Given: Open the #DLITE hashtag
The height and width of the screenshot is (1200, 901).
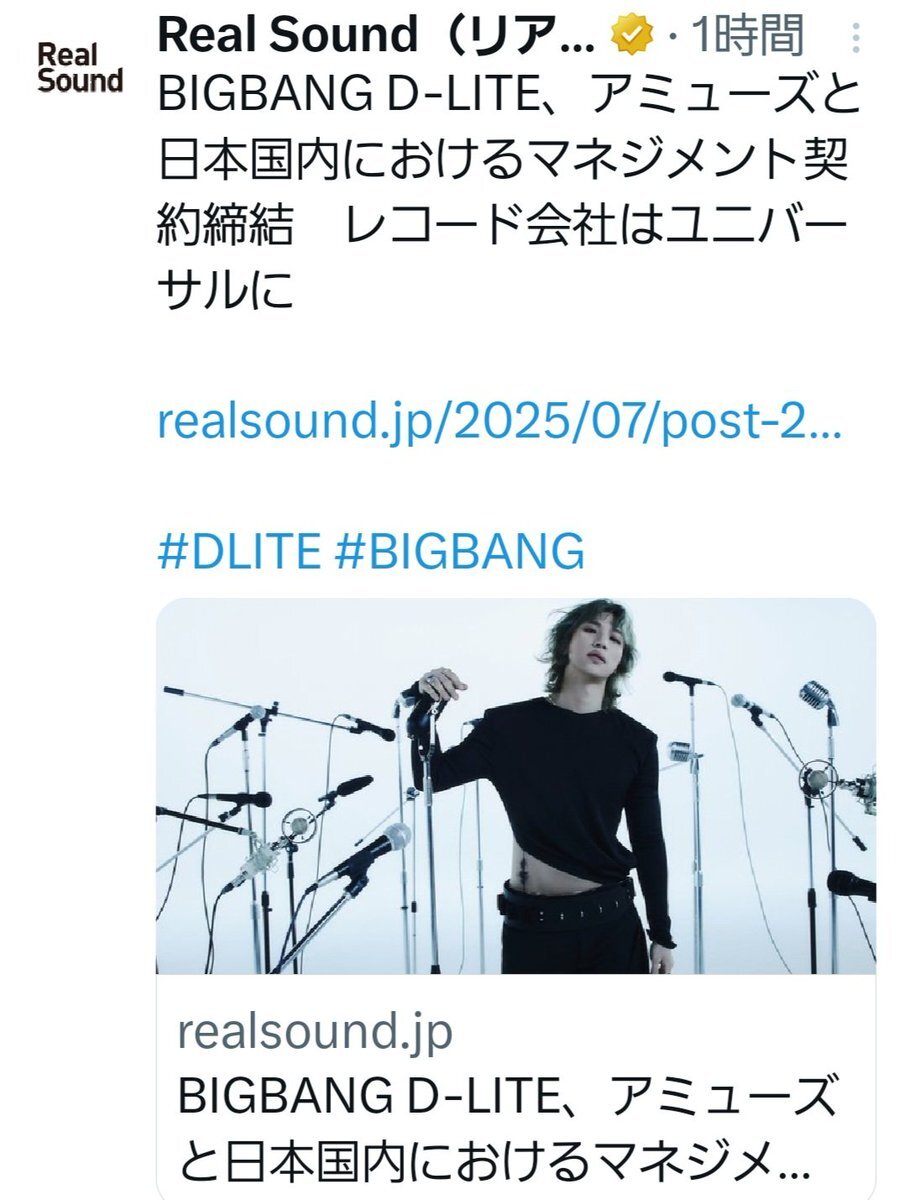Looking at the screenshot, I should click(240, 550).
